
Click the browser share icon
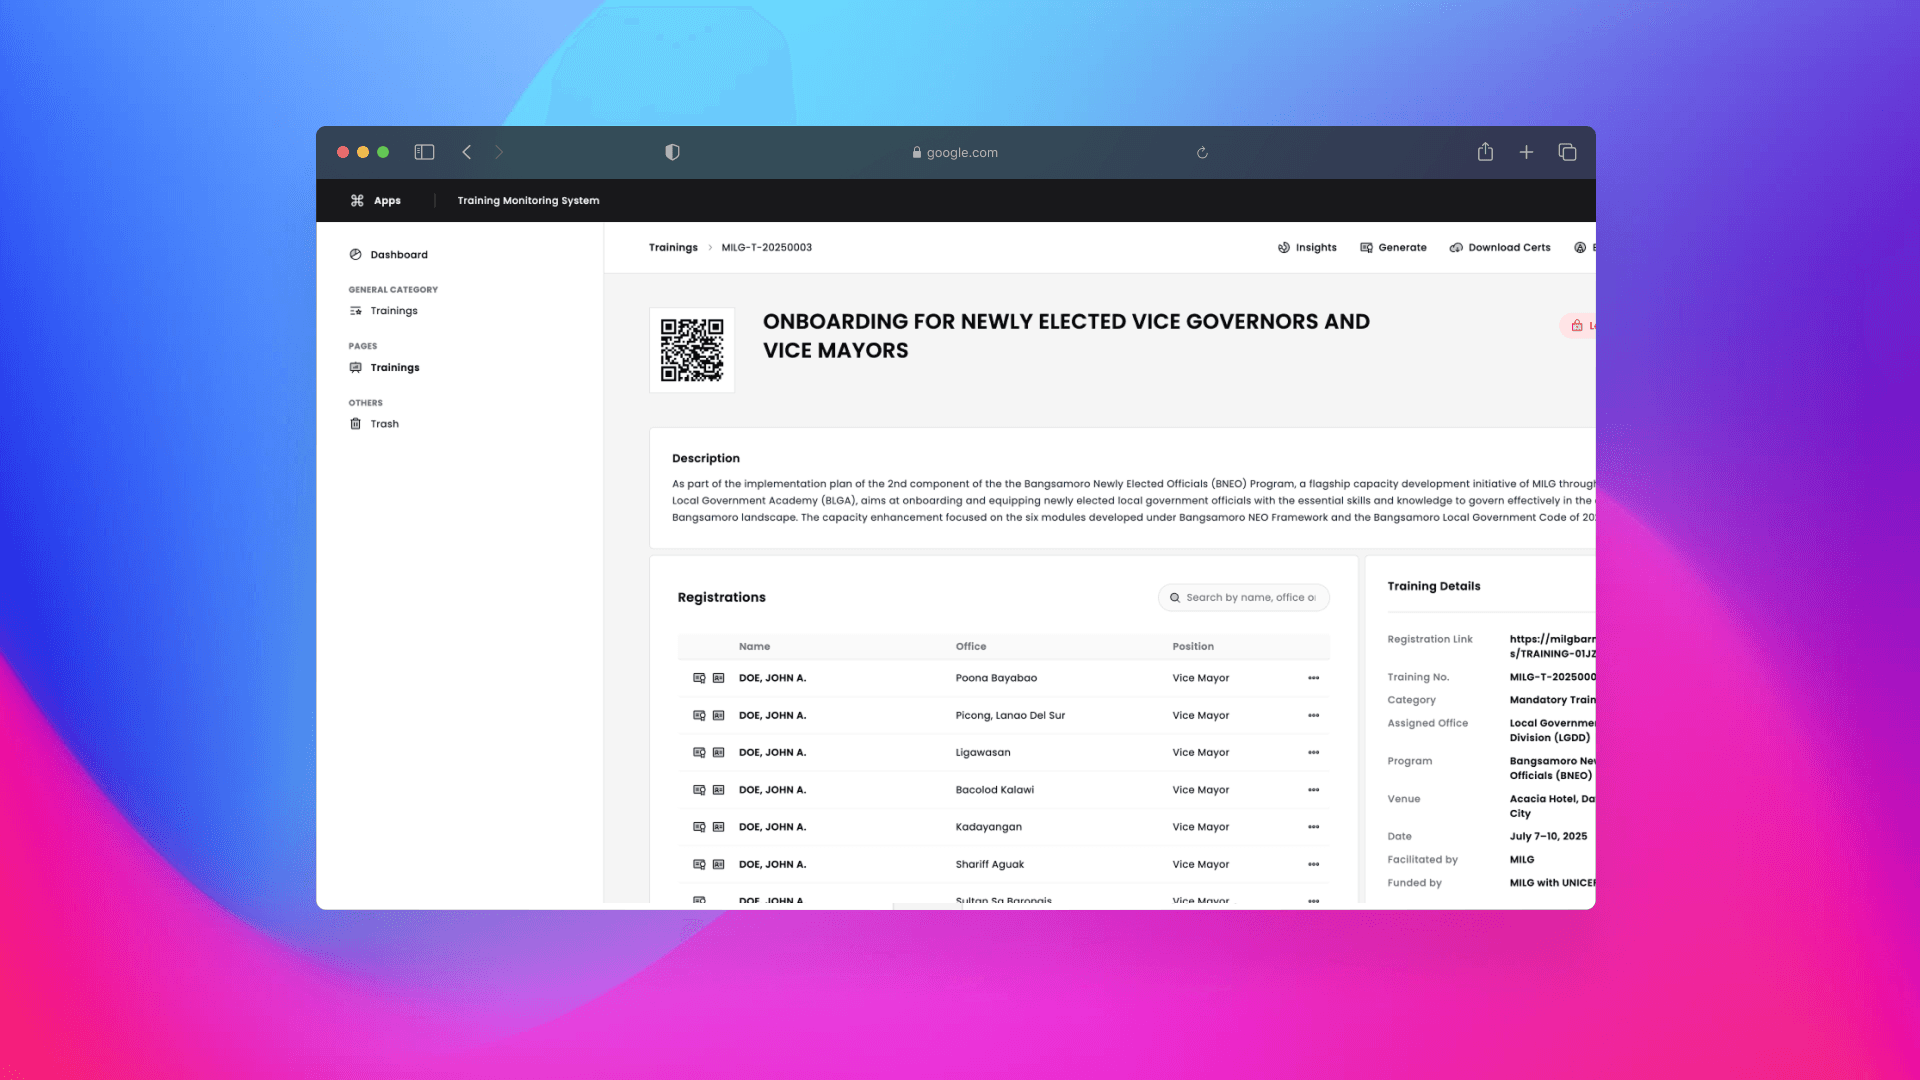(x=1485, y=152)
